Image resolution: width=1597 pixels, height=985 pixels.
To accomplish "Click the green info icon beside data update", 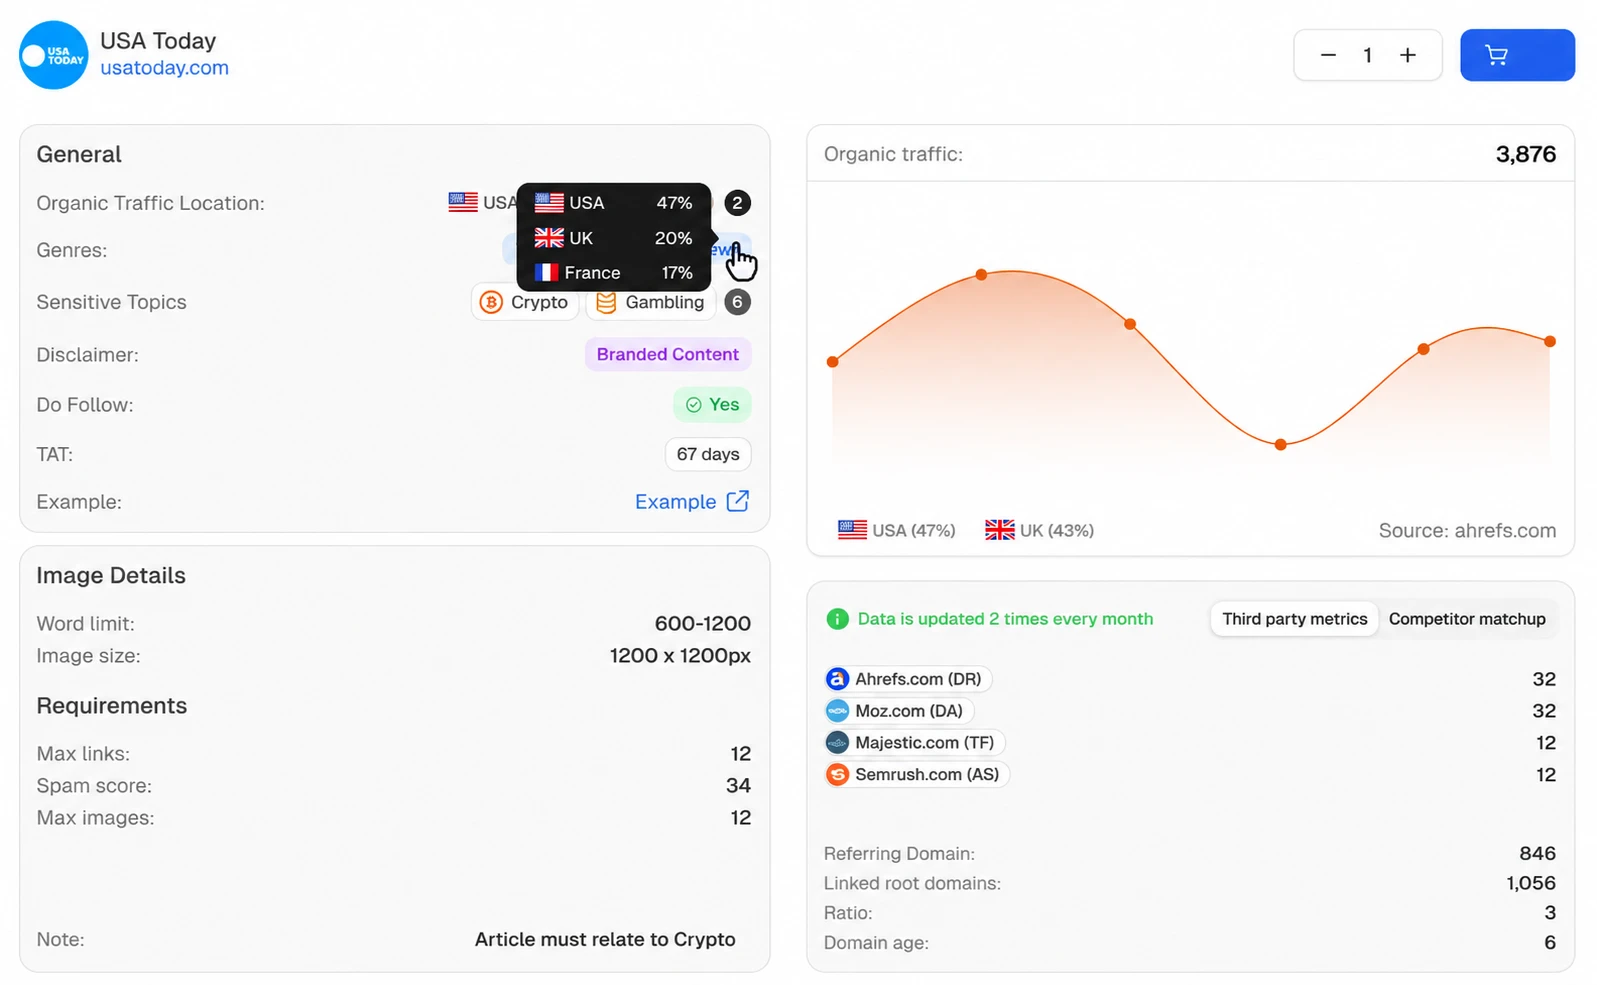I will click(x=837, y=619).
